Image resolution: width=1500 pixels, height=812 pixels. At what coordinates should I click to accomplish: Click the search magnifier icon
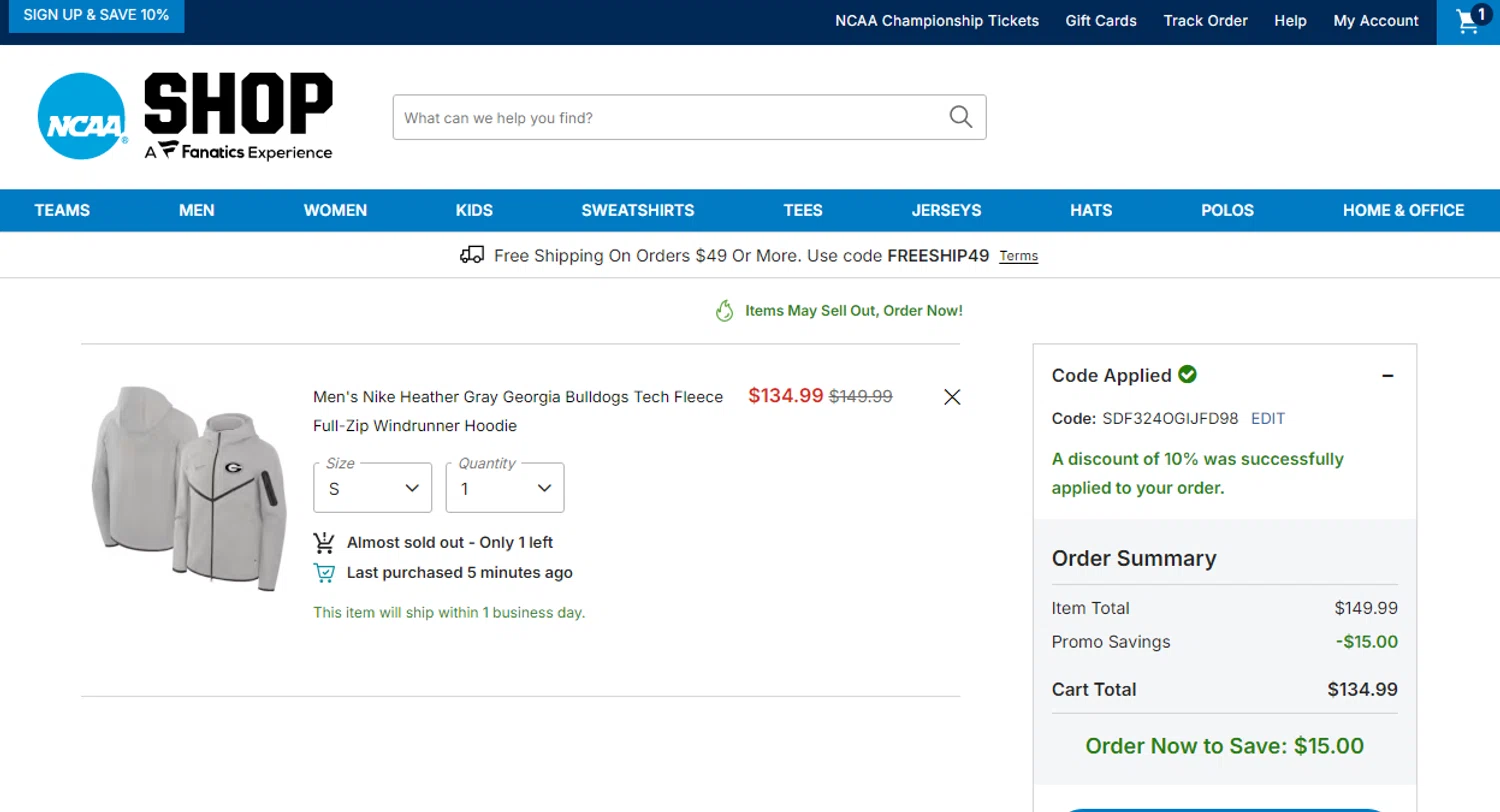tap(961, 117)
